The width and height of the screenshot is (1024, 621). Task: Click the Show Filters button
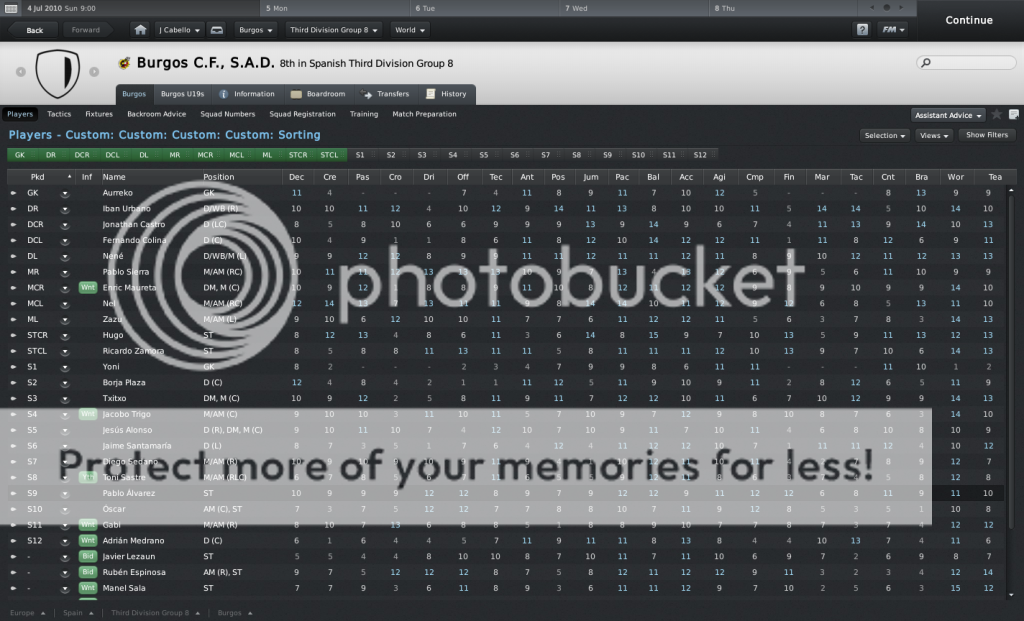tap(986, 135)
